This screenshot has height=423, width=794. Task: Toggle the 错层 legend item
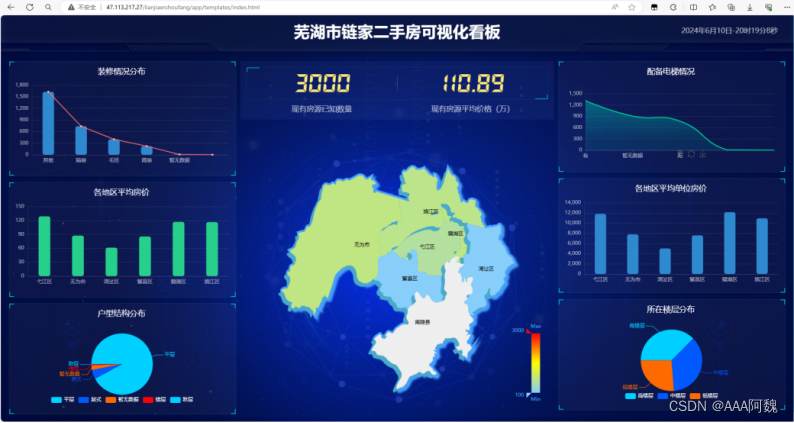154,400
